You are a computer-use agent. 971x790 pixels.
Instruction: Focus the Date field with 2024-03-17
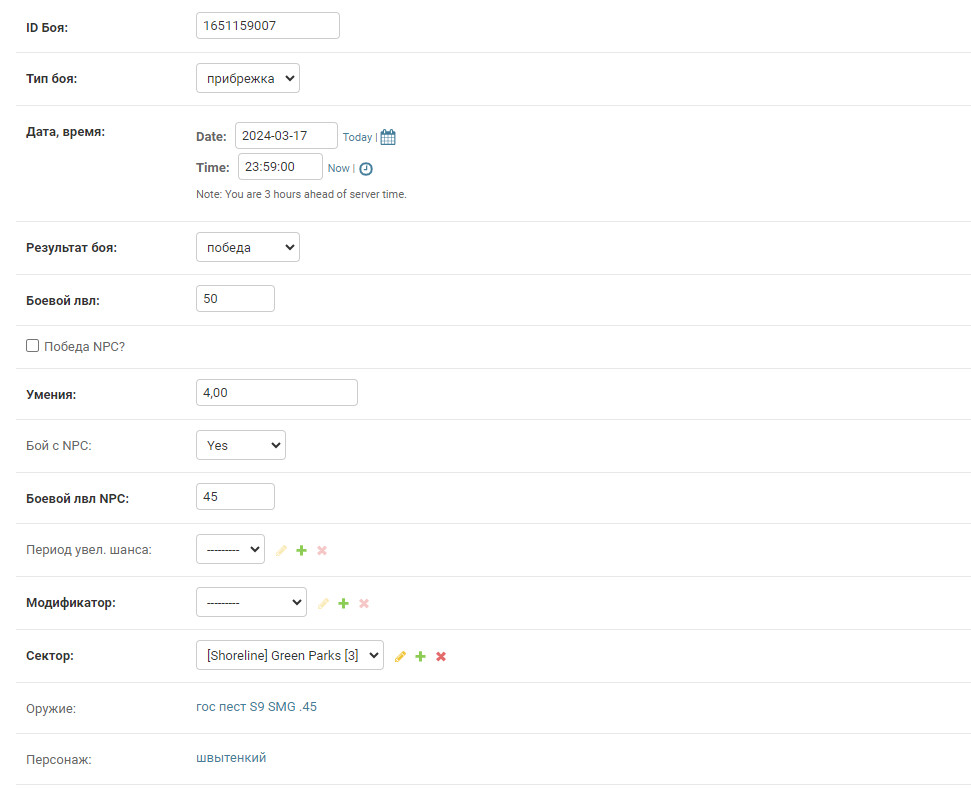[286, 136]
